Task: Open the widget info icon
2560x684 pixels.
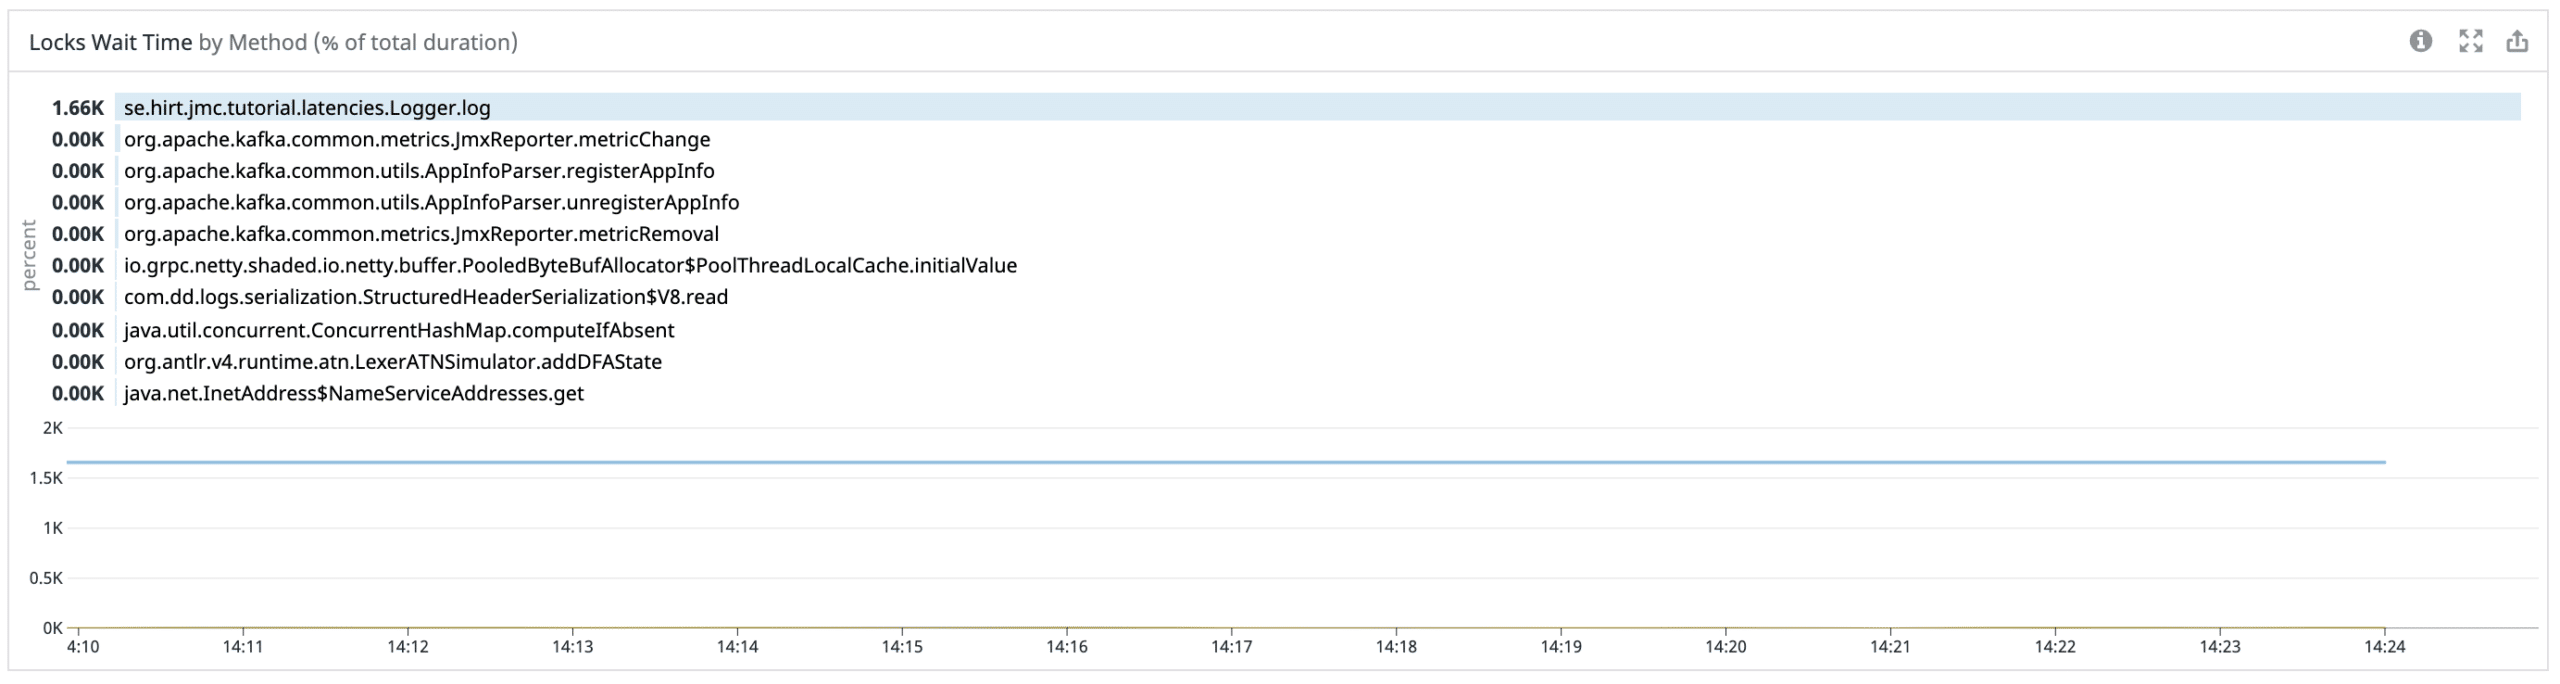Action: [2420, 42]
